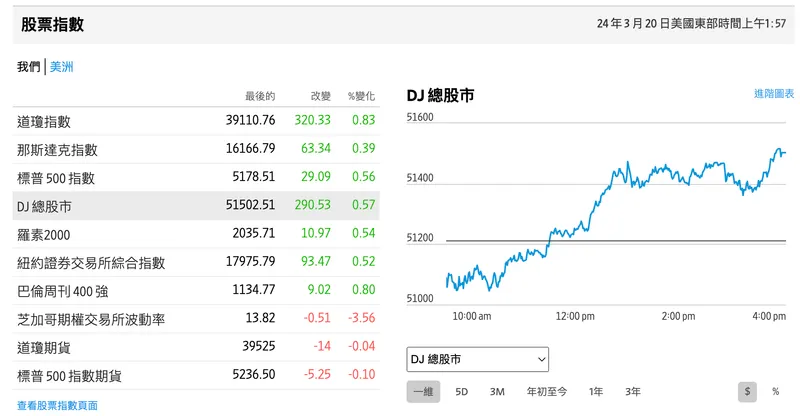The image size is (800, 416).
Task: Select the 年初至今 range
Action: coord(546,392)
